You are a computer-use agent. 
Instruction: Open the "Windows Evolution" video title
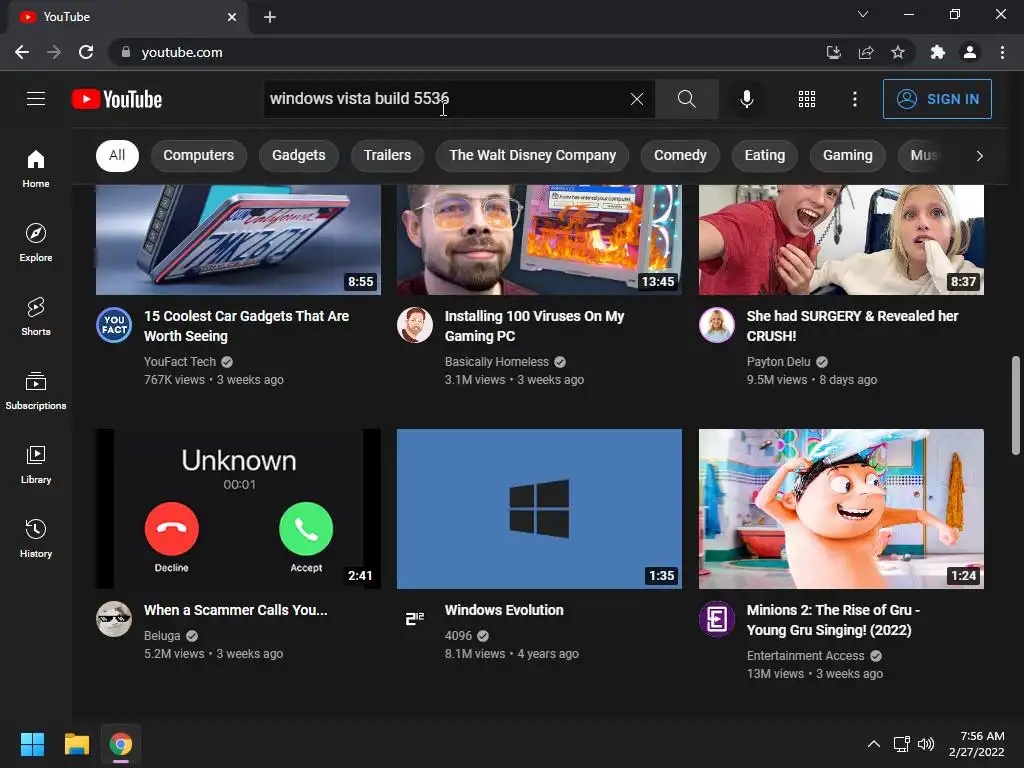click(x=504, y=610)
